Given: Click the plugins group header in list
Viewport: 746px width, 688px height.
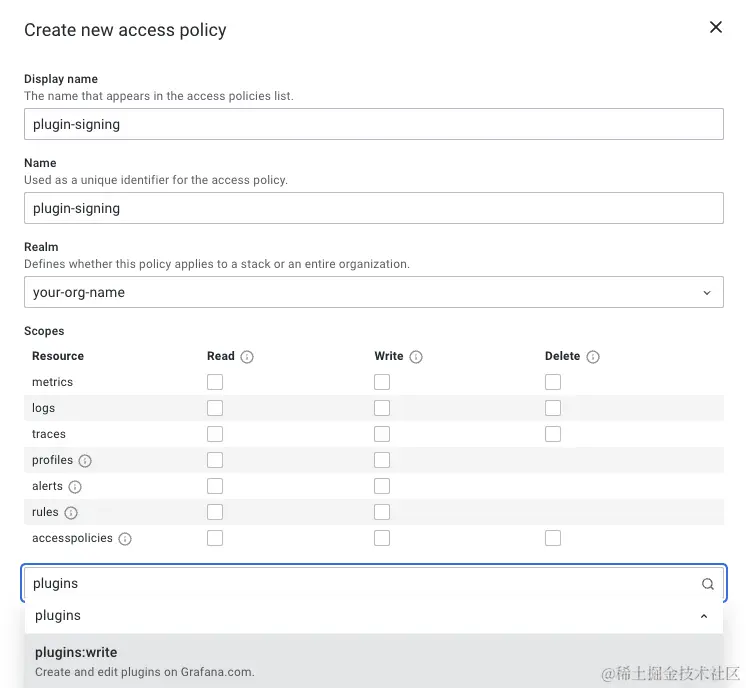Looking at the screenshot, I should click(x=58, y=616).
